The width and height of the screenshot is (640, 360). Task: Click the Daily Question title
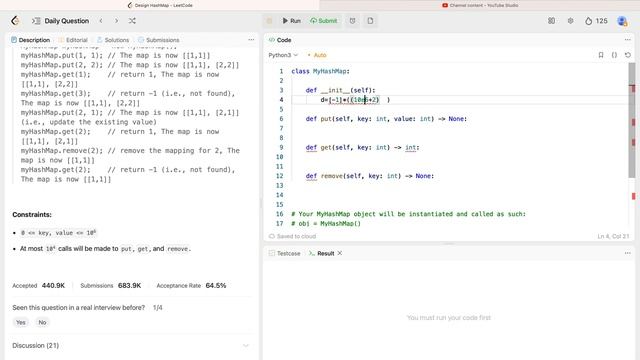coord(67,21)
